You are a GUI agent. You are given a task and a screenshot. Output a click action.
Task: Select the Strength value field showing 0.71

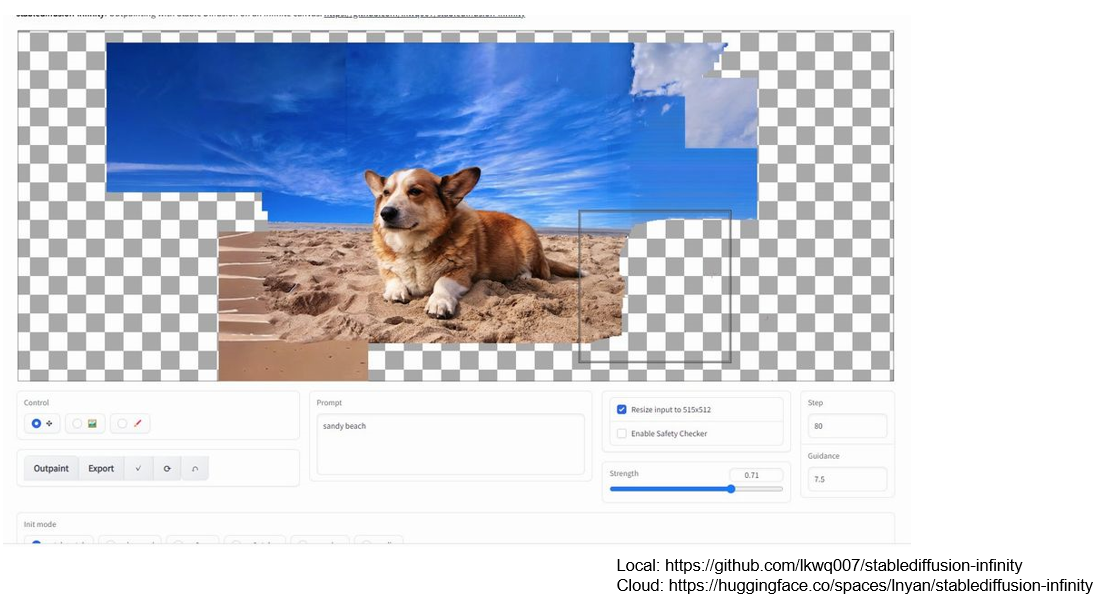pyautogui.click(x=755, y=475)
